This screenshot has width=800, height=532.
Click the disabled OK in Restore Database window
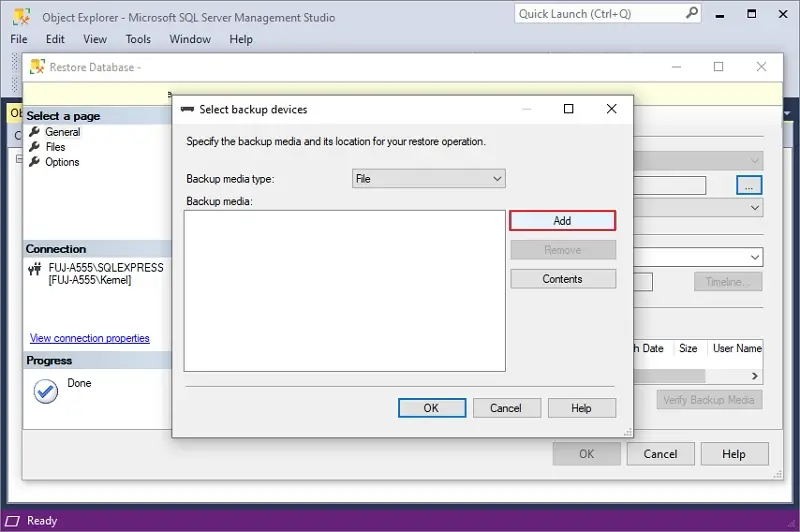click(x=587, y=454)
